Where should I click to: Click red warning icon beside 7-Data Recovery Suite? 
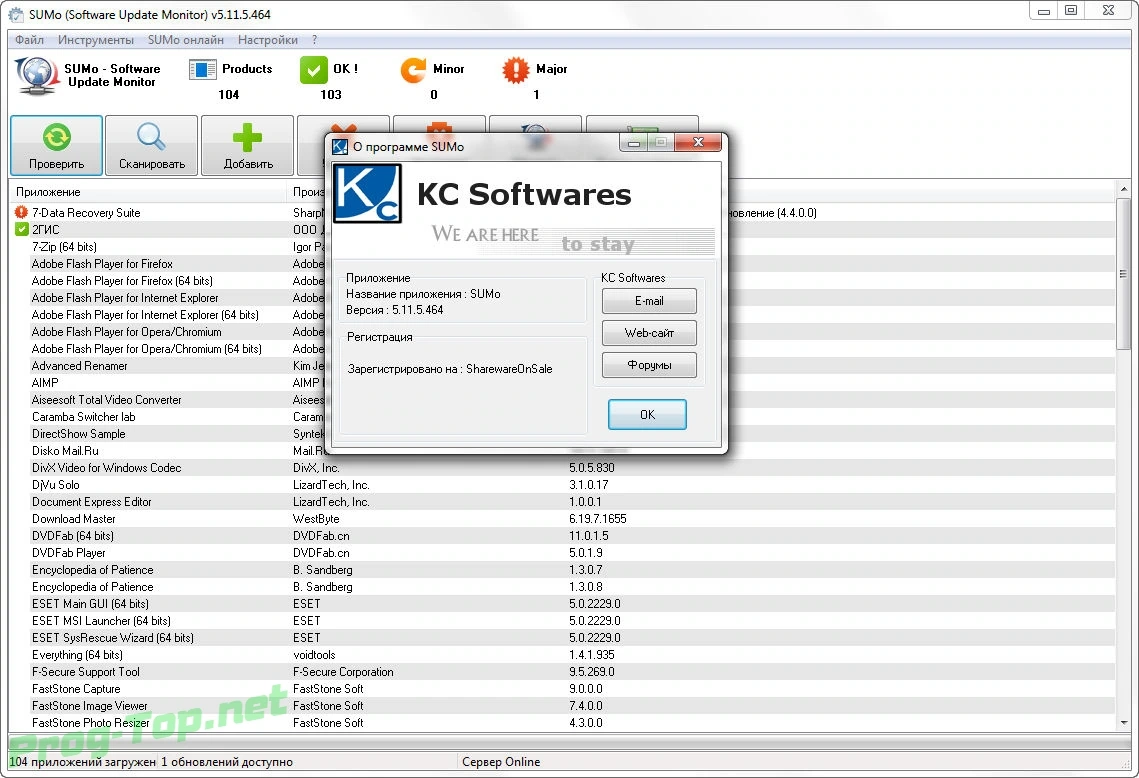pos(21,212)
